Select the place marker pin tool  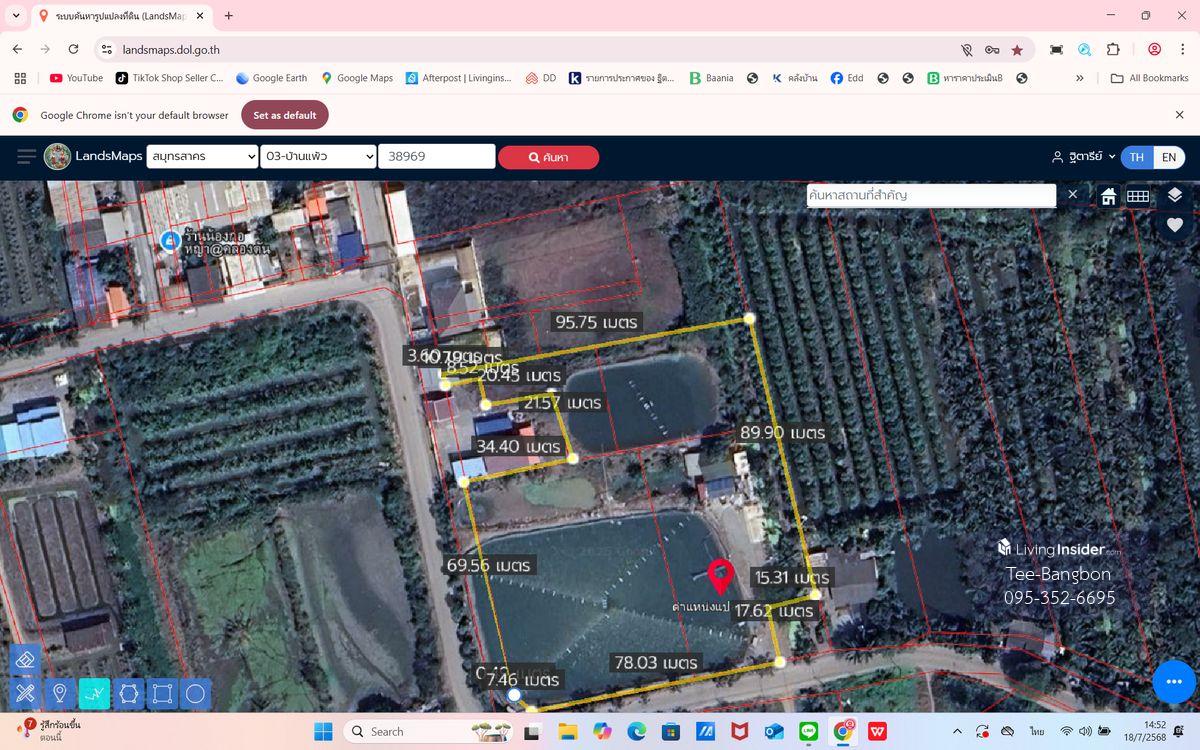point(60,693)
